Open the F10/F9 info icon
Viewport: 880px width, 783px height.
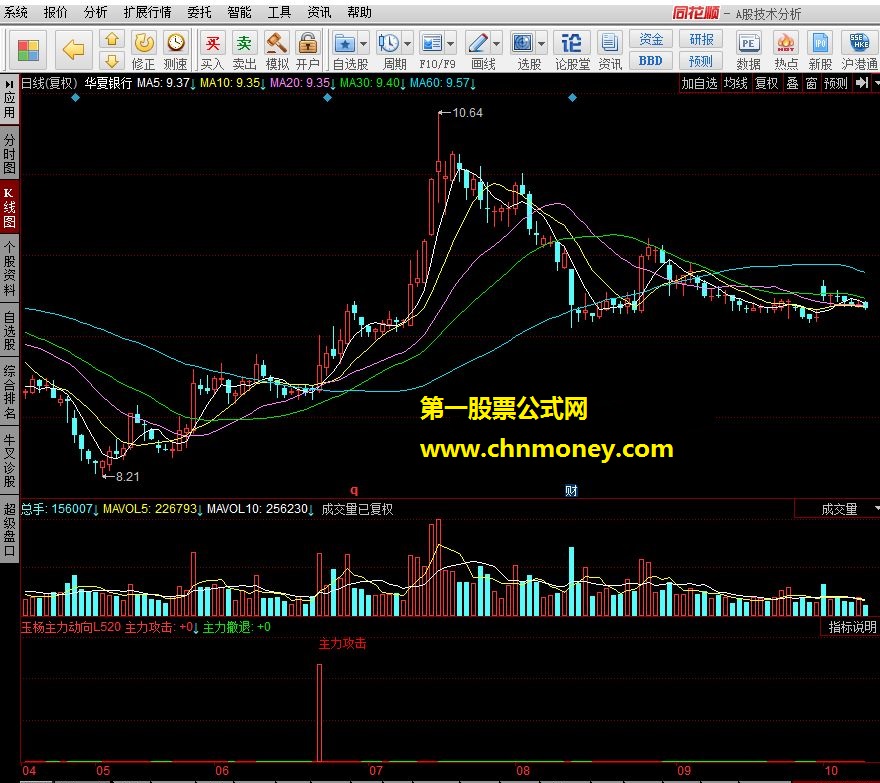click(x=432, y=43)
